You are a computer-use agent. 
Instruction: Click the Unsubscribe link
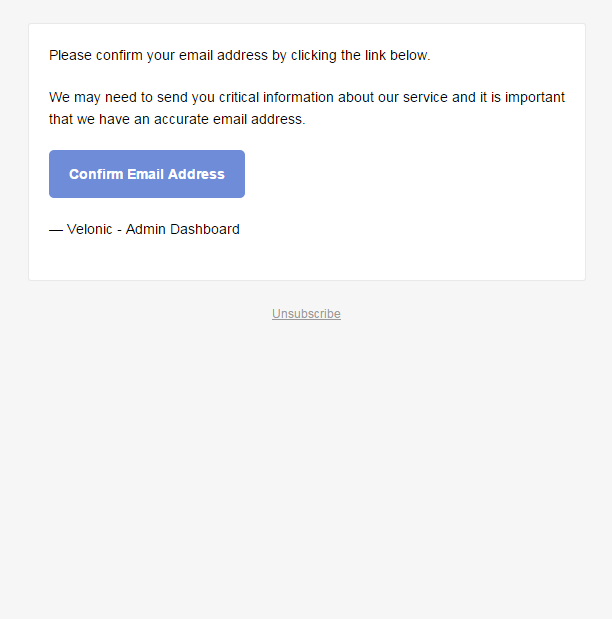pyautogui.click(x=306, y=314)
